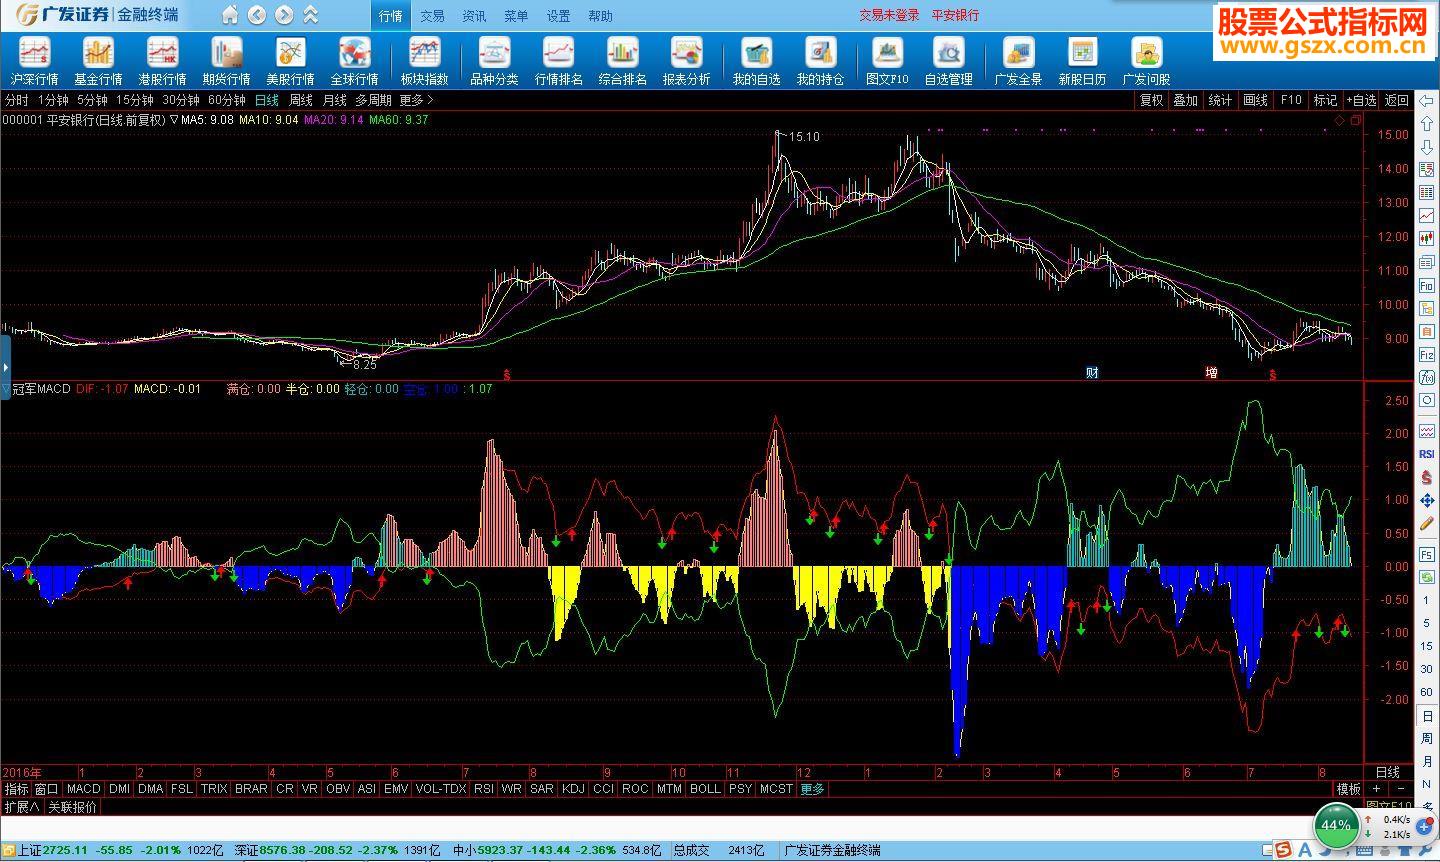Expand 更多 period options
This screenshot has height=862, width=1440.
[417, 100]
